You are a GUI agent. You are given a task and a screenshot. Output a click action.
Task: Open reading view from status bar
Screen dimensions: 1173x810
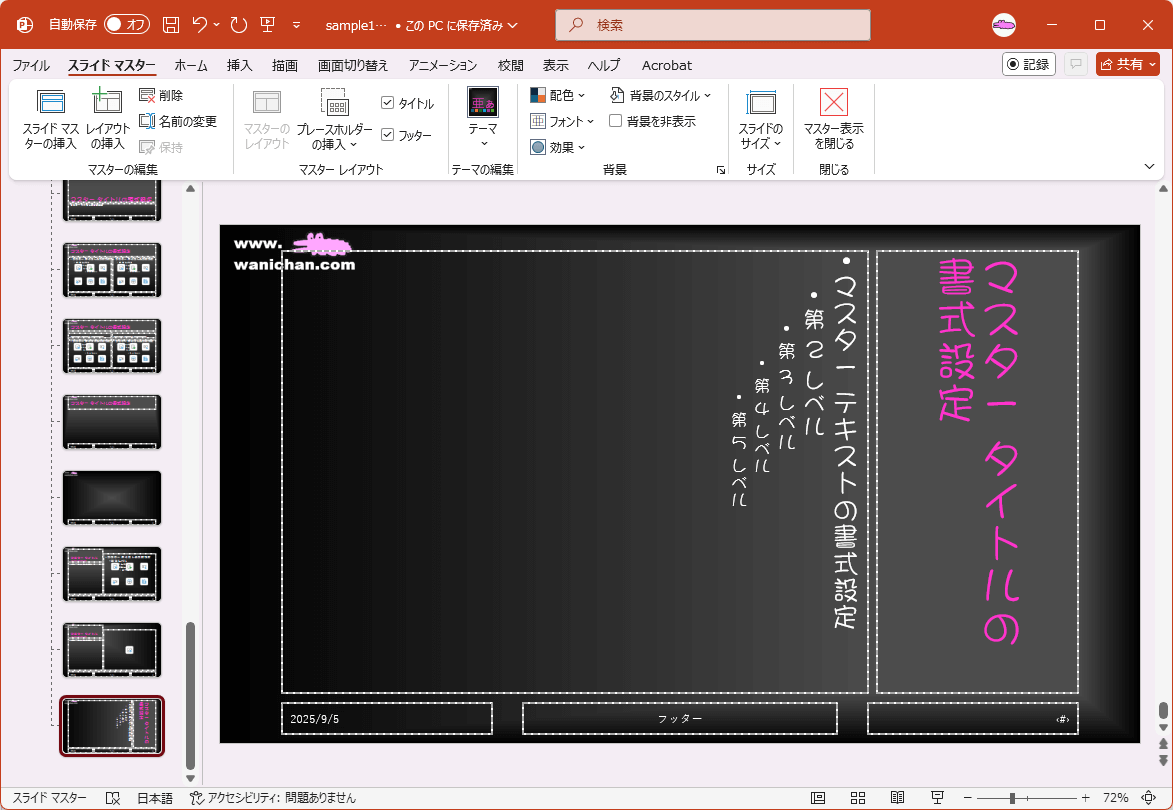point(897,798)
